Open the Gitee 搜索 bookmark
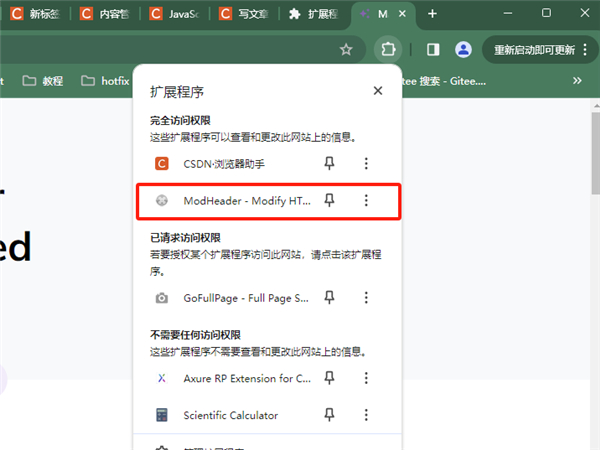The height and width of the screenshot is (450, 600). pyautogui.click(x=444, y=81)
